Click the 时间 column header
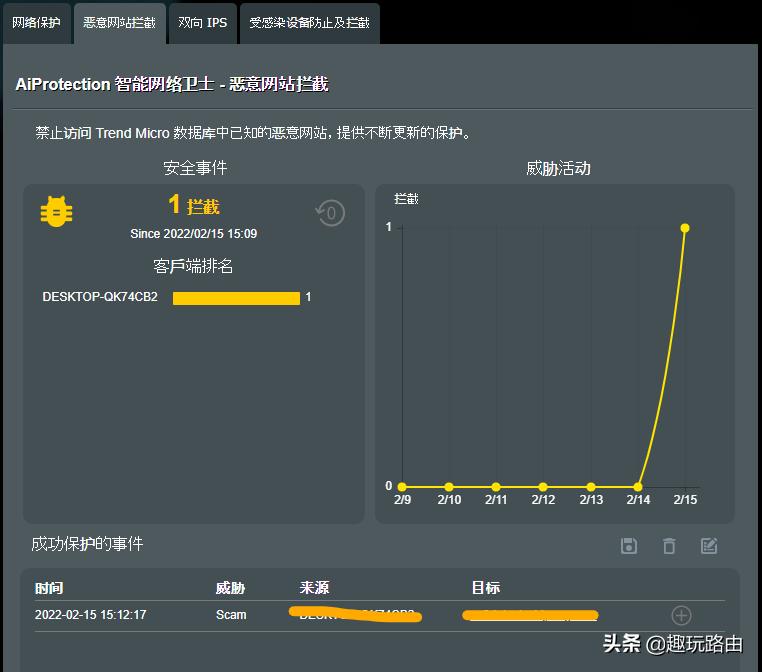The width and height of the screenshot is (762, 672). point(49,588)
